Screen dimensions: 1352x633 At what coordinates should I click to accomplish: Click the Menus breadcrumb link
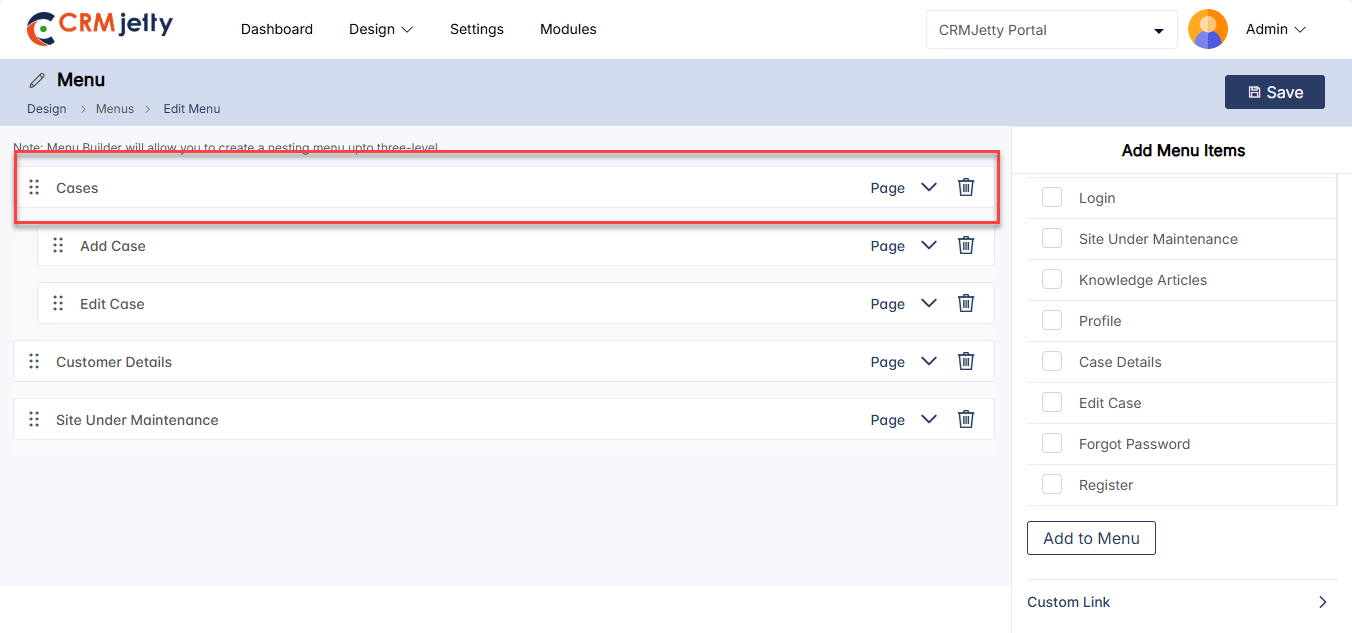click(x=115, y=109)
